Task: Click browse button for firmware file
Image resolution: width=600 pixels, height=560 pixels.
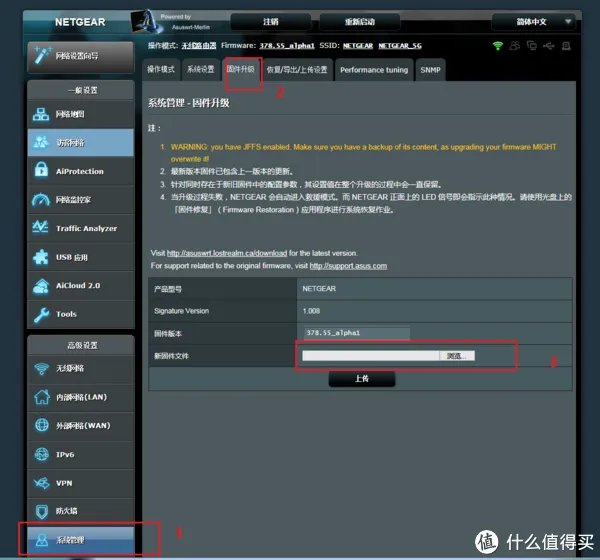Action: pos(457,356)
